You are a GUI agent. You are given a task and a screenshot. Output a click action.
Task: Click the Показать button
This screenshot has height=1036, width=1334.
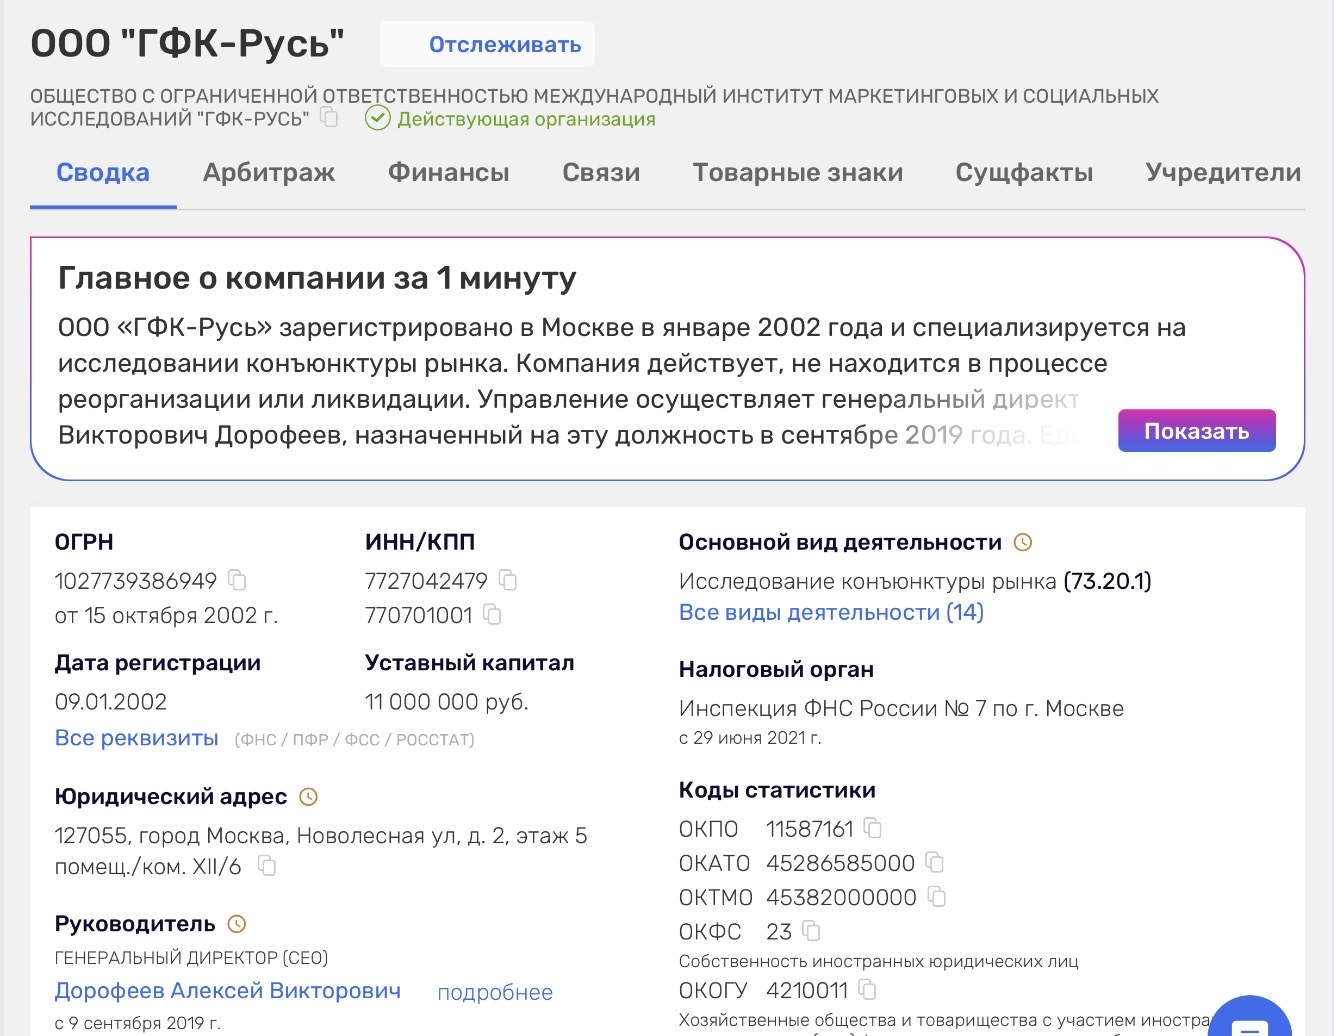pos(1197,431)
